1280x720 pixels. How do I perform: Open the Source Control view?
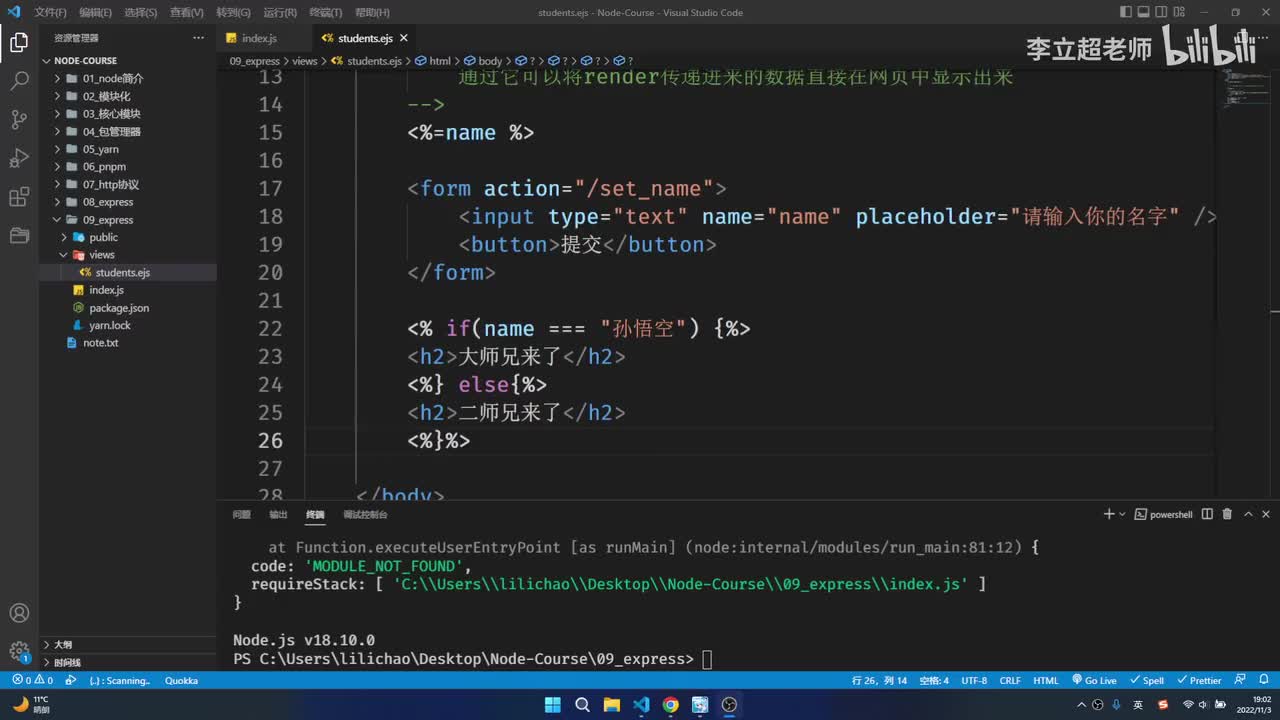coord(19,120)
